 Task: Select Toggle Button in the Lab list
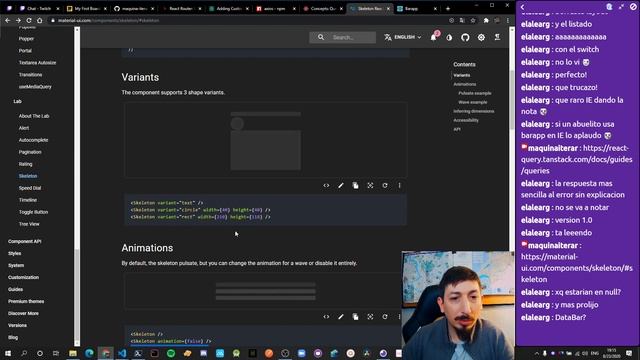click(33, 212)
